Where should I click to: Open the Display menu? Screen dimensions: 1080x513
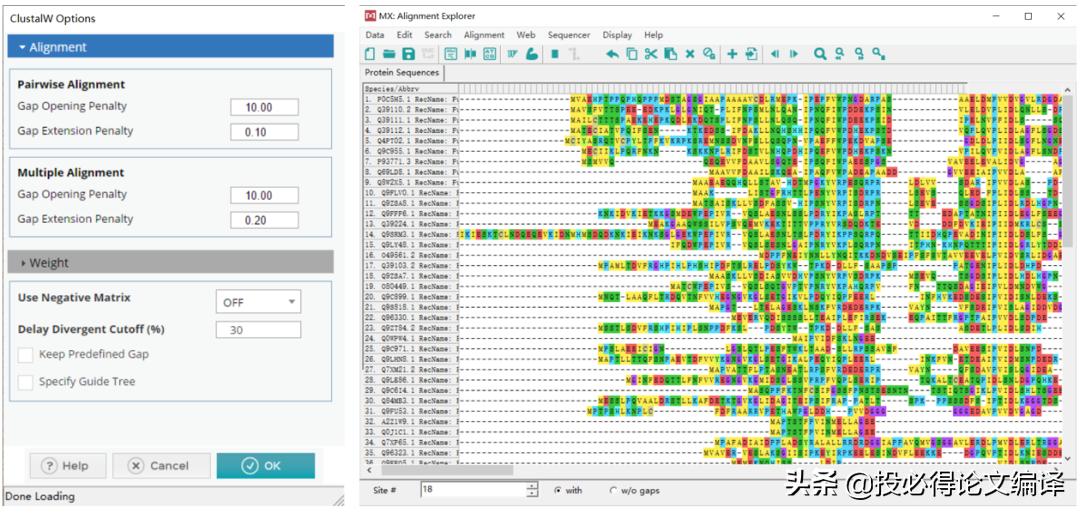(617, 35)
